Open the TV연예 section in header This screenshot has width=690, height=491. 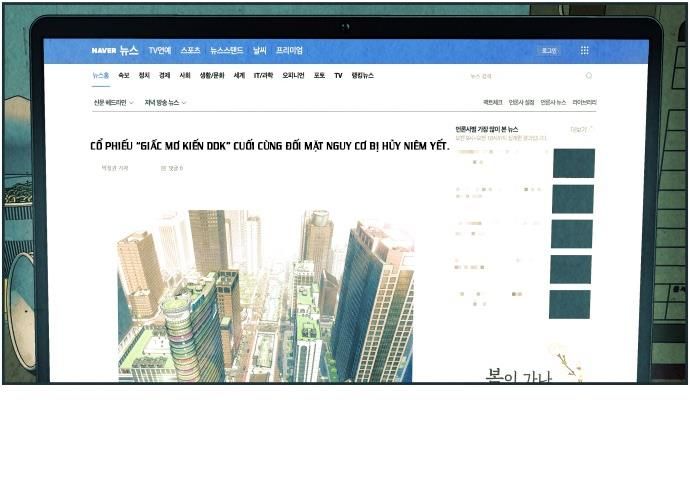160,50
